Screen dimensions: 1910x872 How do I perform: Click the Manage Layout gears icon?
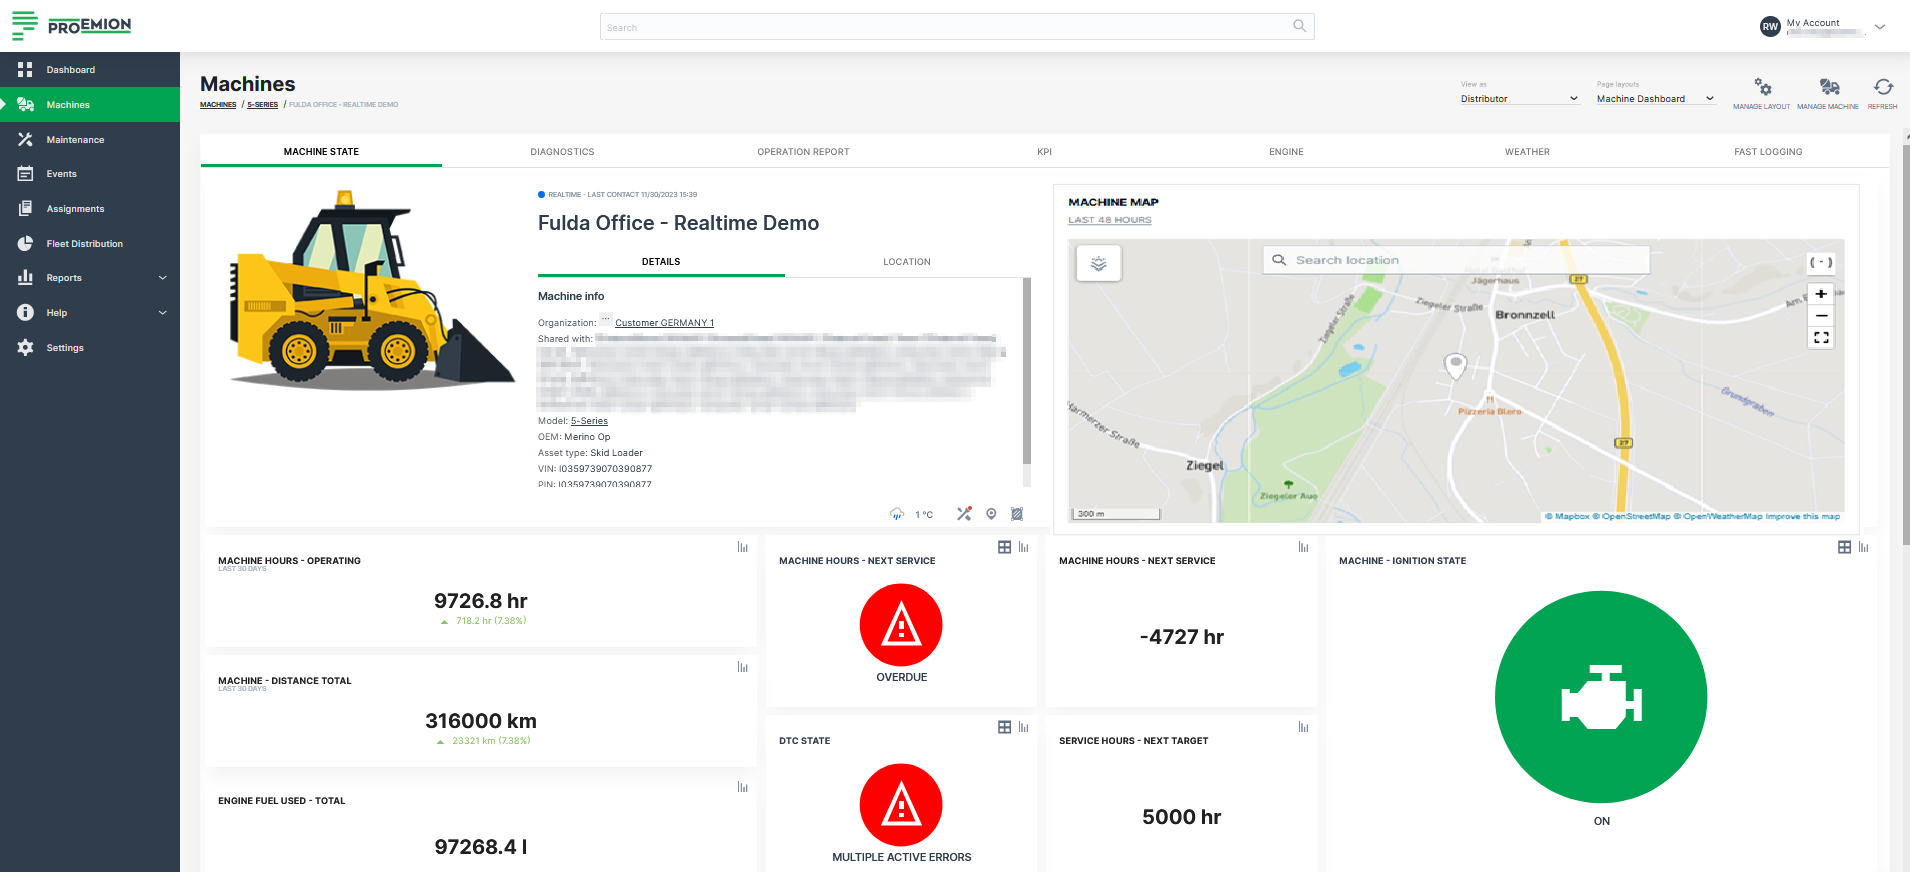tap(1762, 88)
